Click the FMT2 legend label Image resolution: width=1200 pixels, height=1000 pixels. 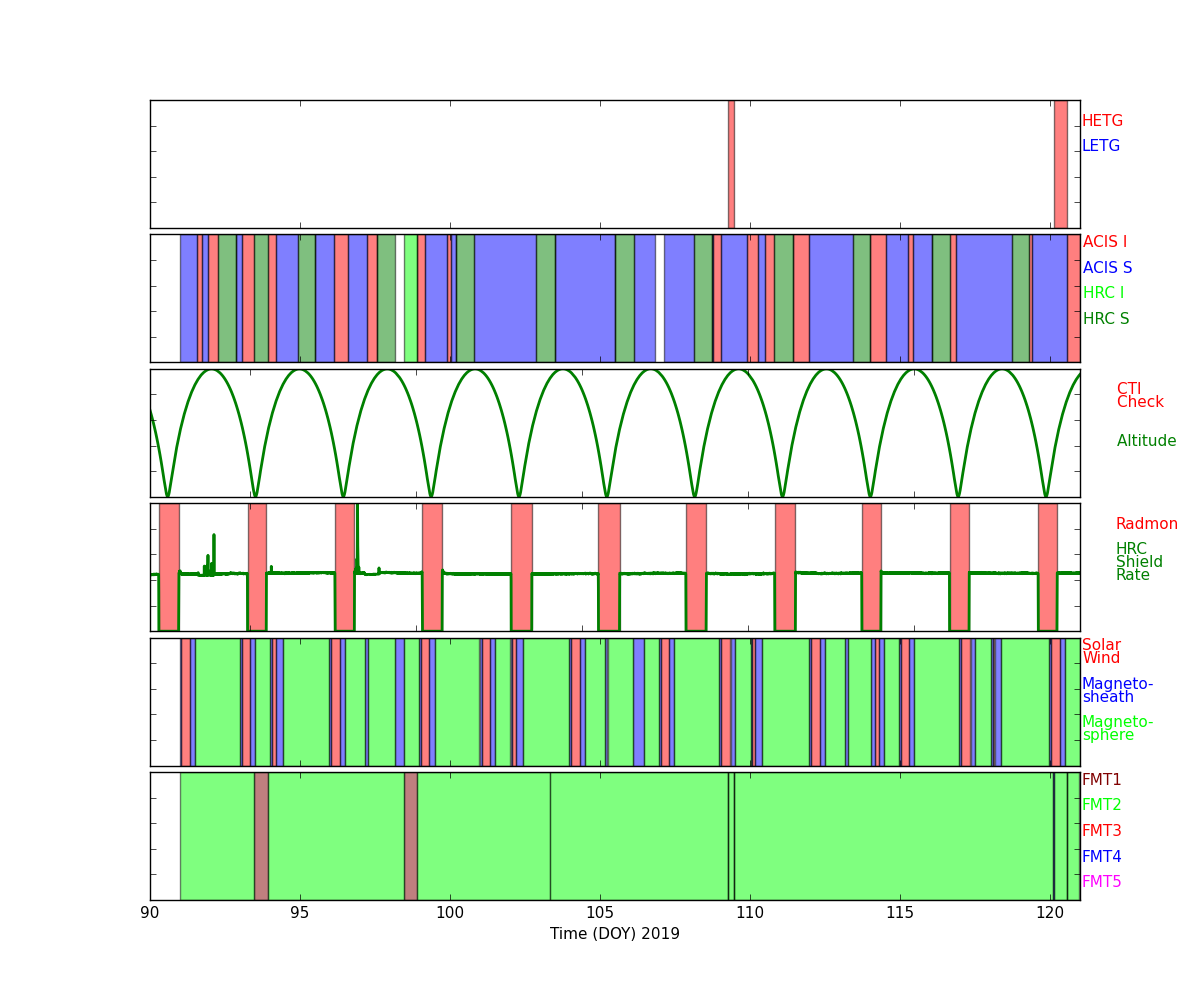(x=1101, y=805)
